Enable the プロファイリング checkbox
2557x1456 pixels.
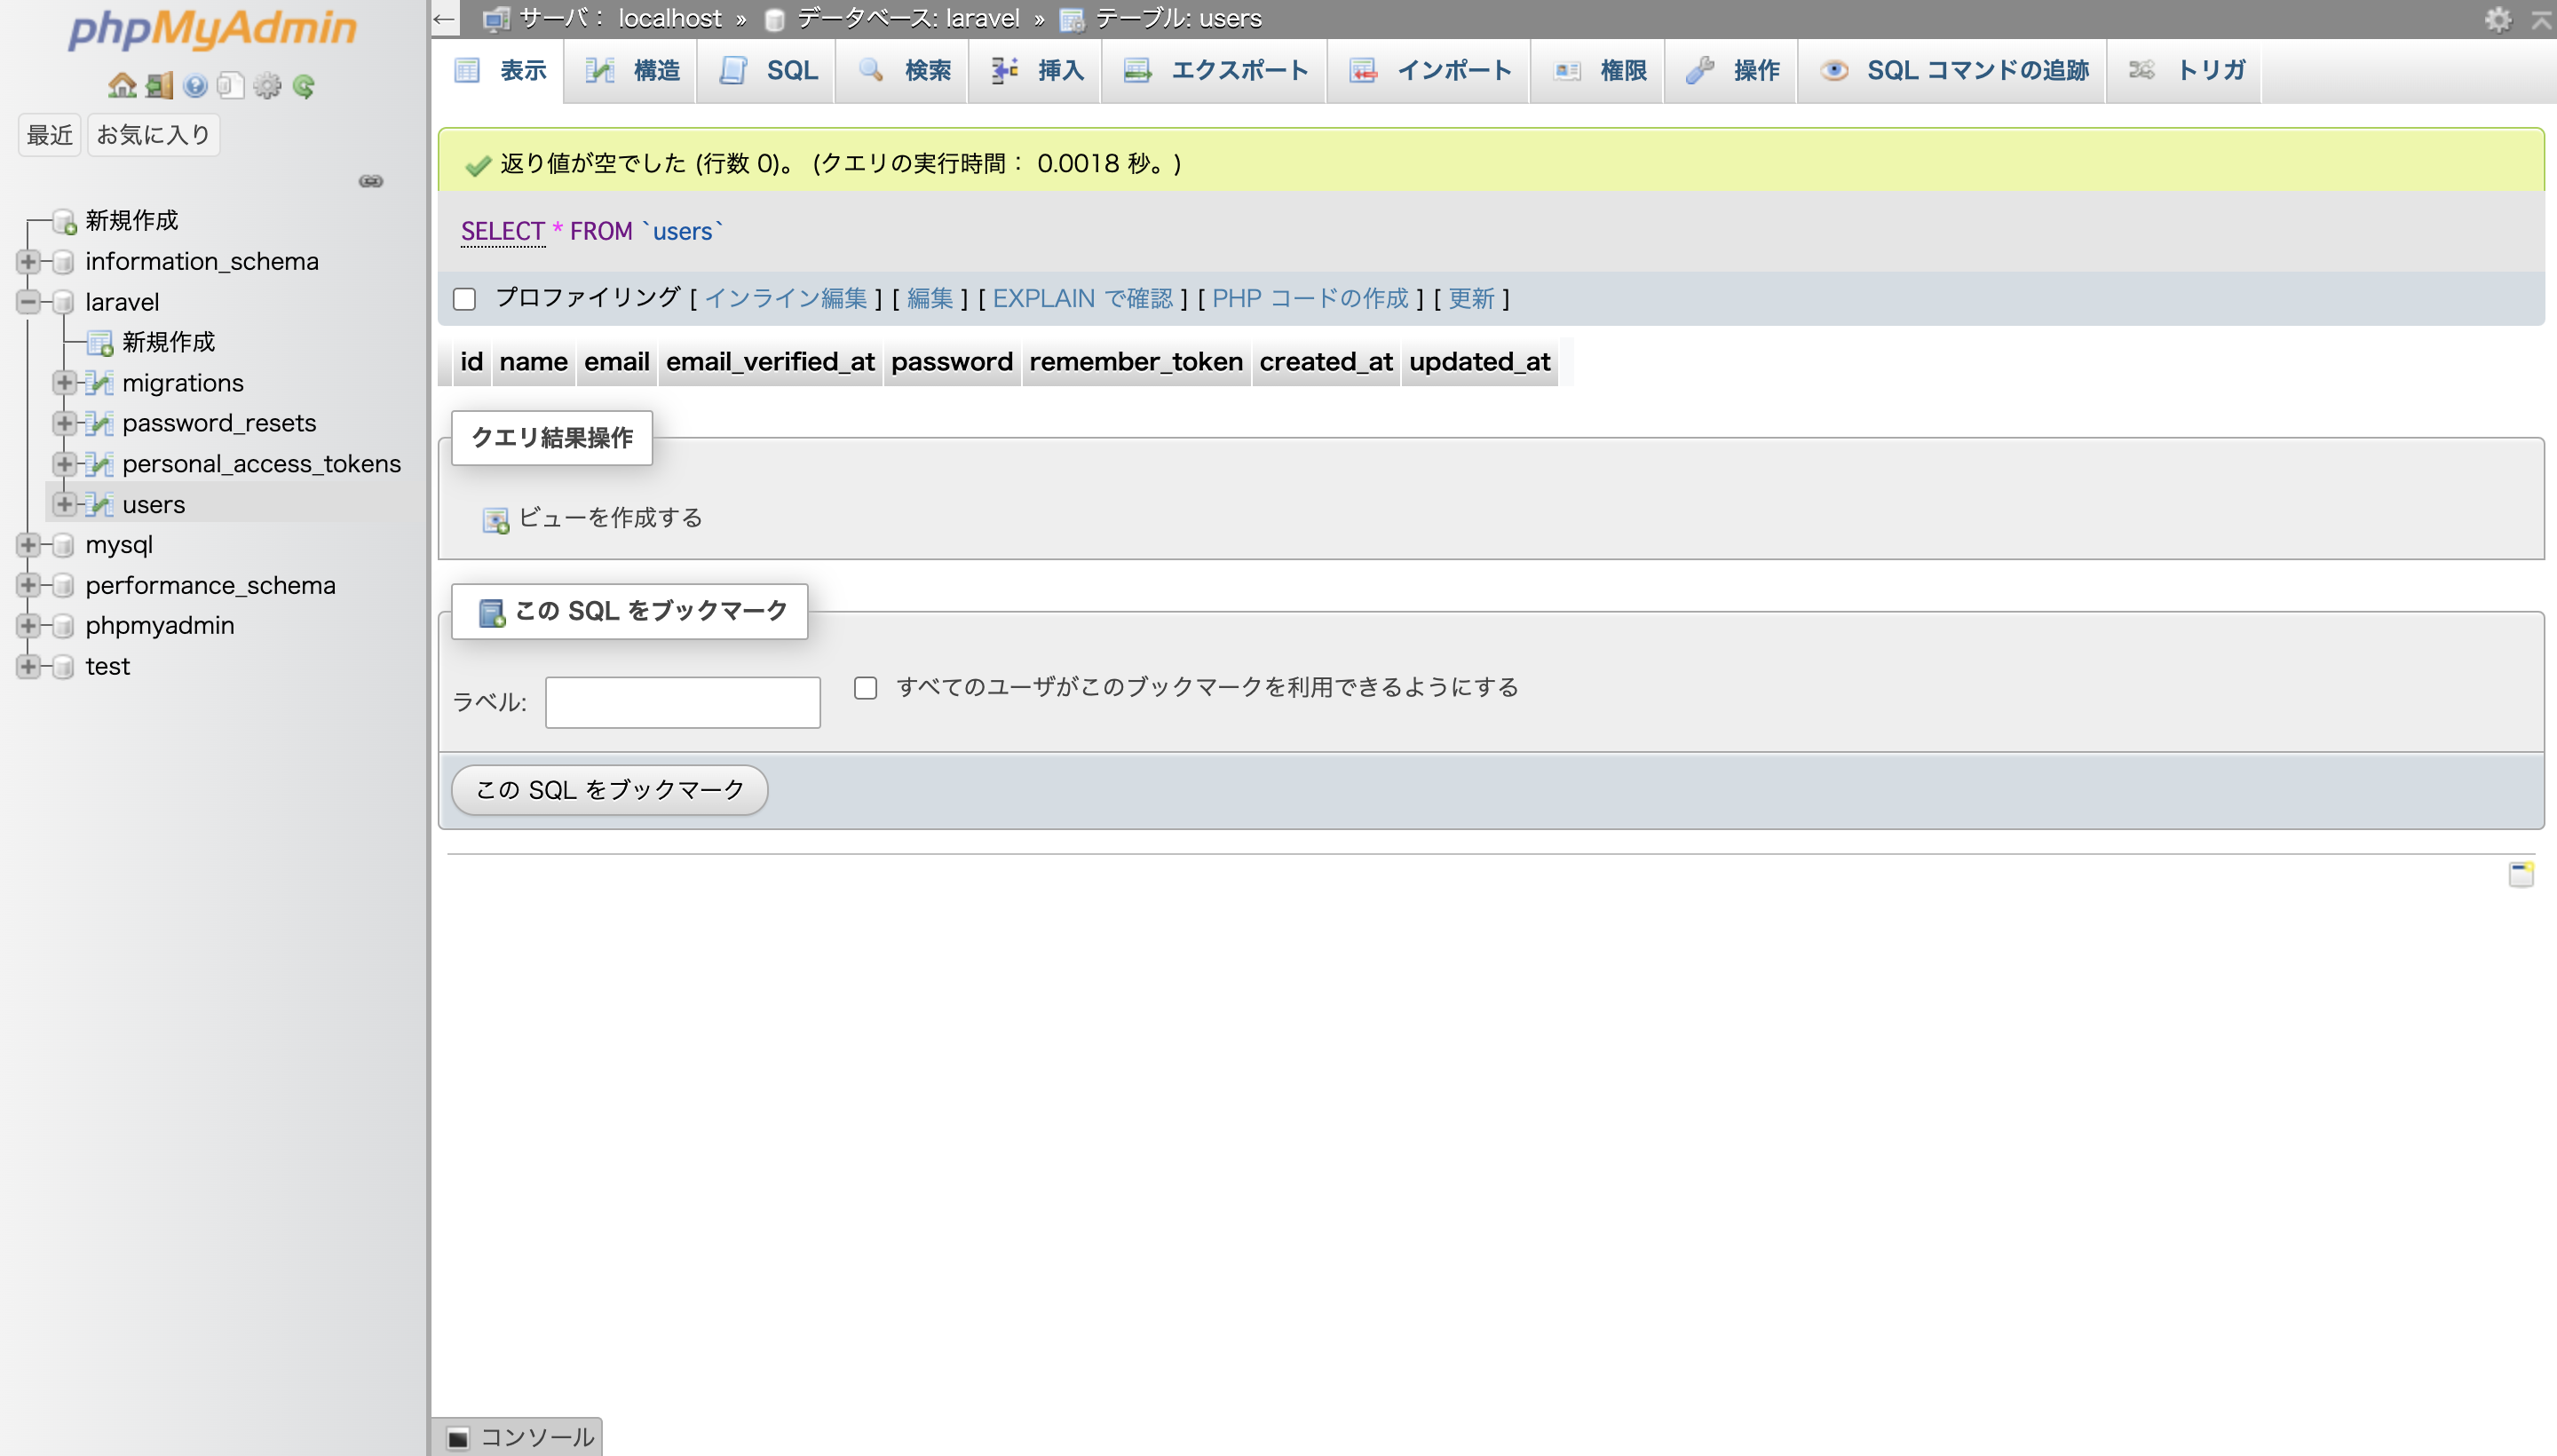[x=464, y=299]
